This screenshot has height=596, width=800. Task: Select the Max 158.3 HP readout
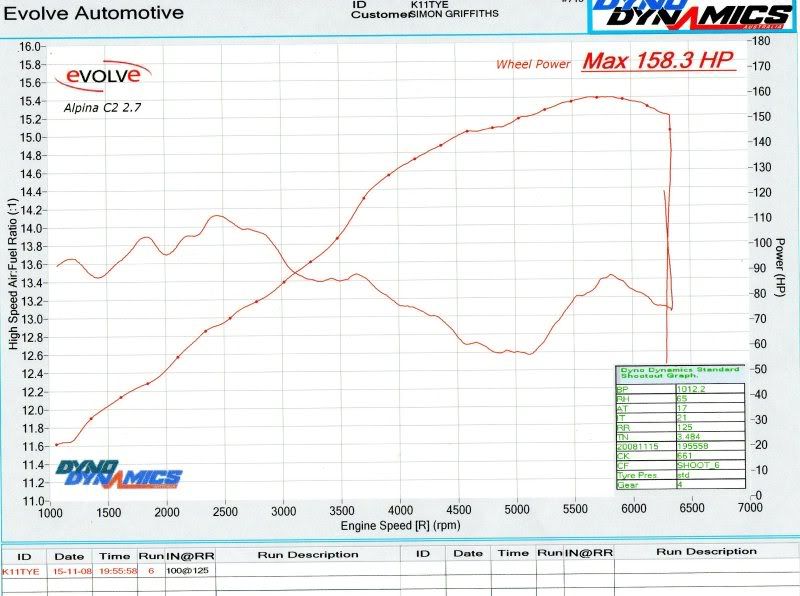click(x=660, y=62)
